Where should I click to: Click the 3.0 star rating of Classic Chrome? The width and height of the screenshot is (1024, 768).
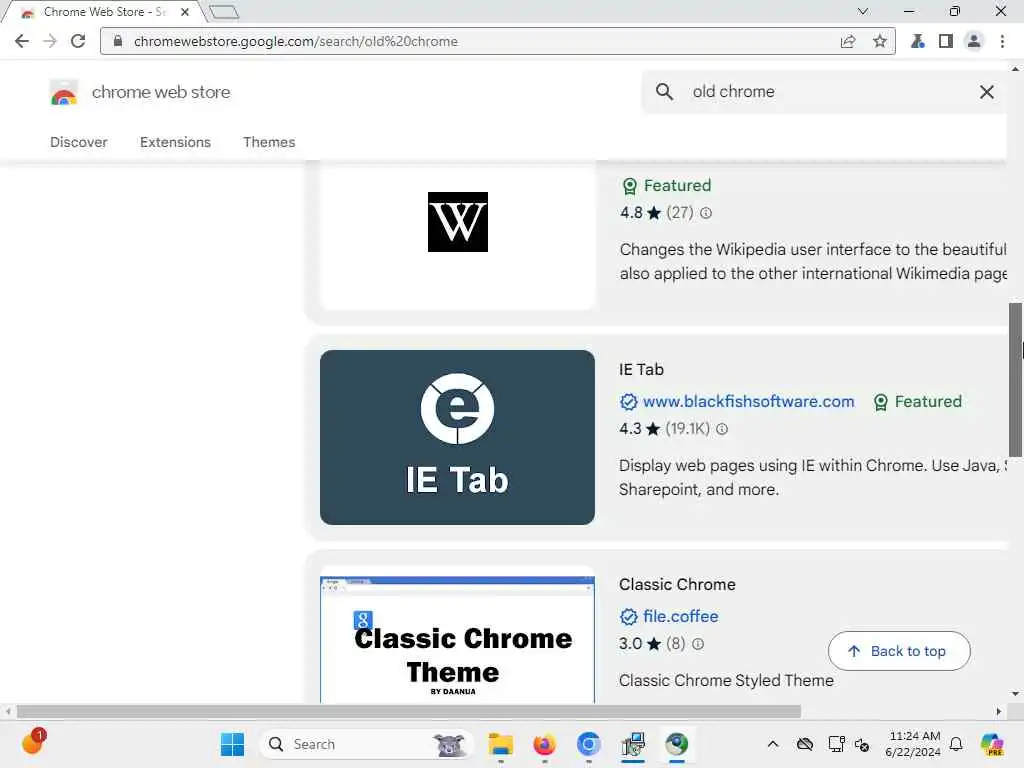pos(640,644)
